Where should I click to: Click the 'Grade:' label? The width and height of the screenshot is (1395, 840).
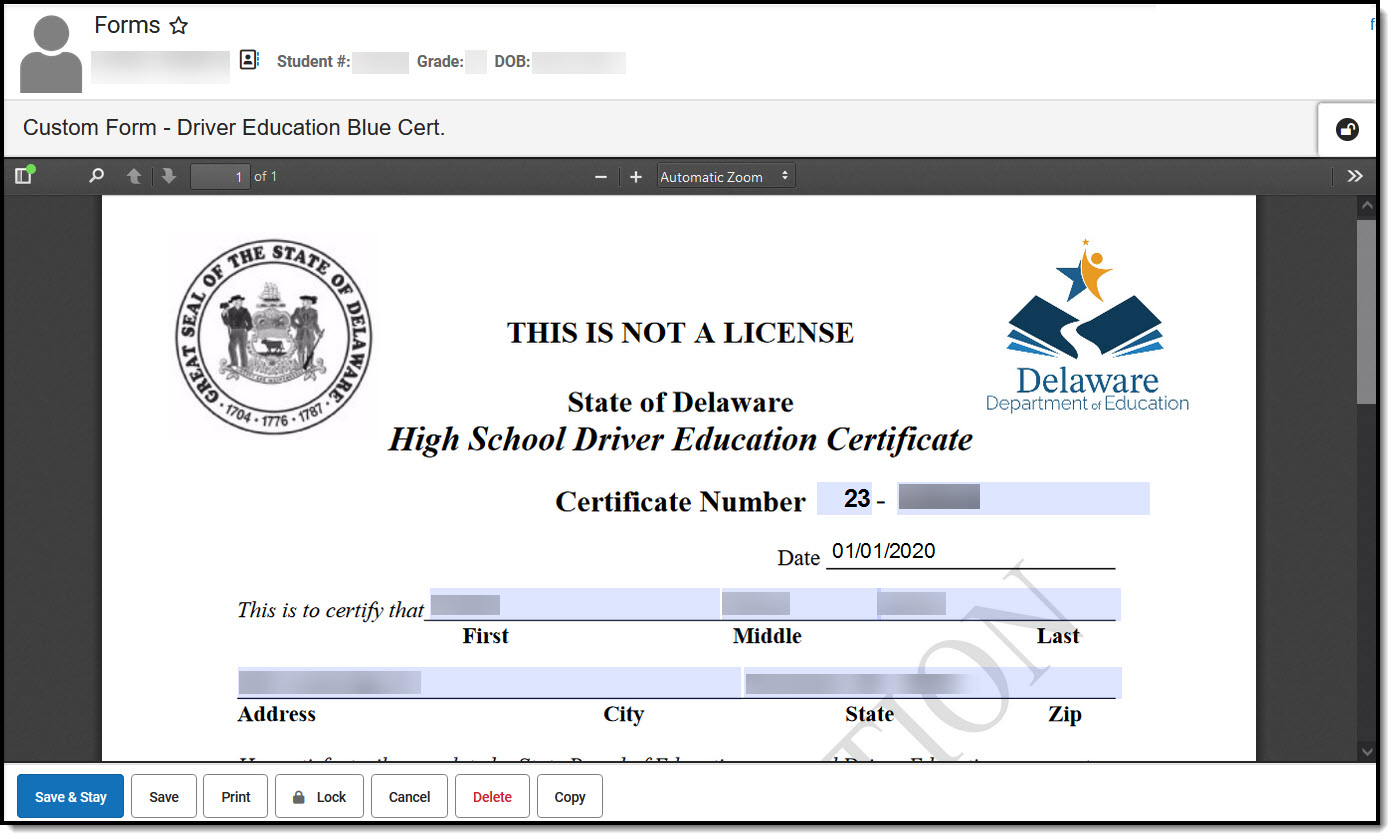(440, 61)
